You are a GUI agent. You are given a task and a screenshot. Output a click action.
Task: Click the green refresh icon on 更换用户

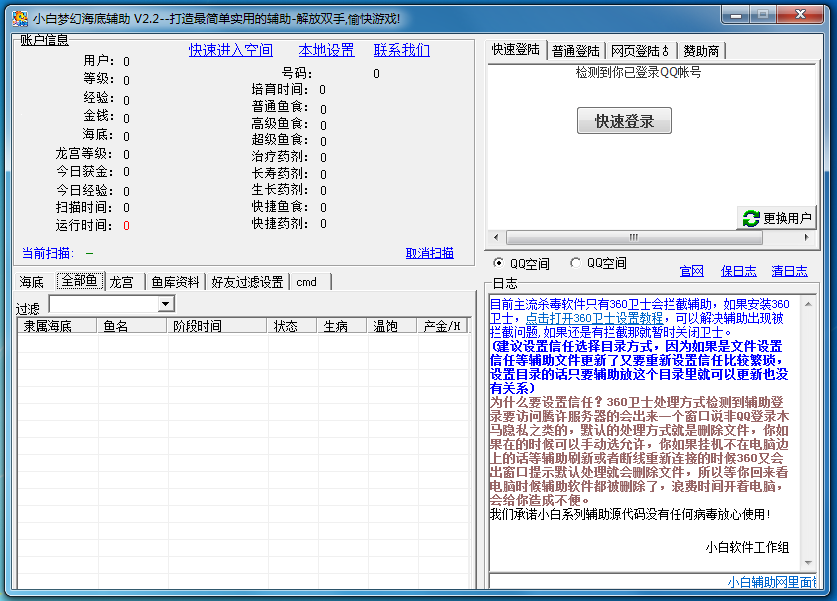tap(751, 218)
